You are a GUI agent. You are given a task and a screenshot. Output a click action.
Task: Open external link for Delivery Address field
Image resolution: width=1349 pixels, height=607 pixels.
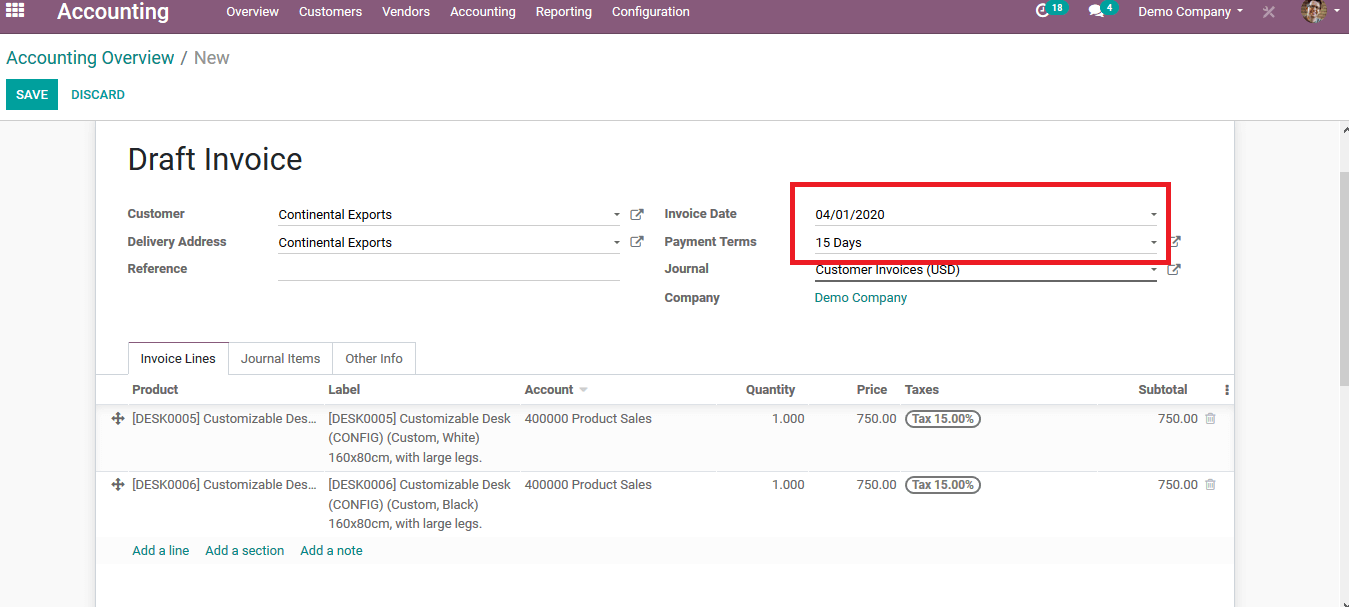[637, 242]
